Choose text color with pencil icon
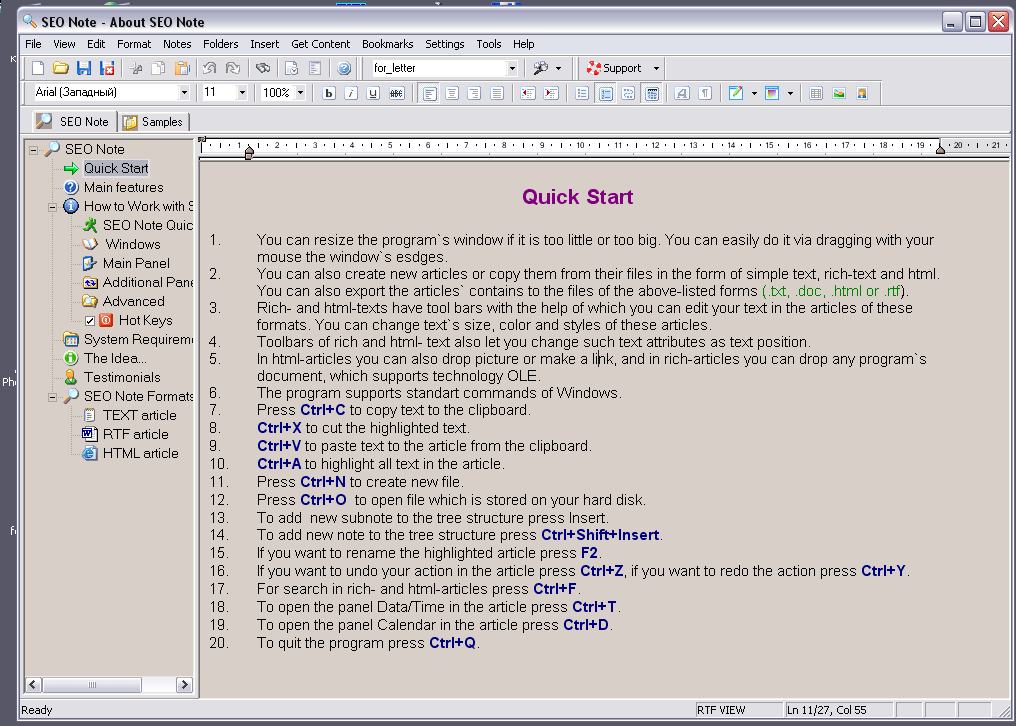Viewport: 1016px width, 726px height. [x=735, y=93]
